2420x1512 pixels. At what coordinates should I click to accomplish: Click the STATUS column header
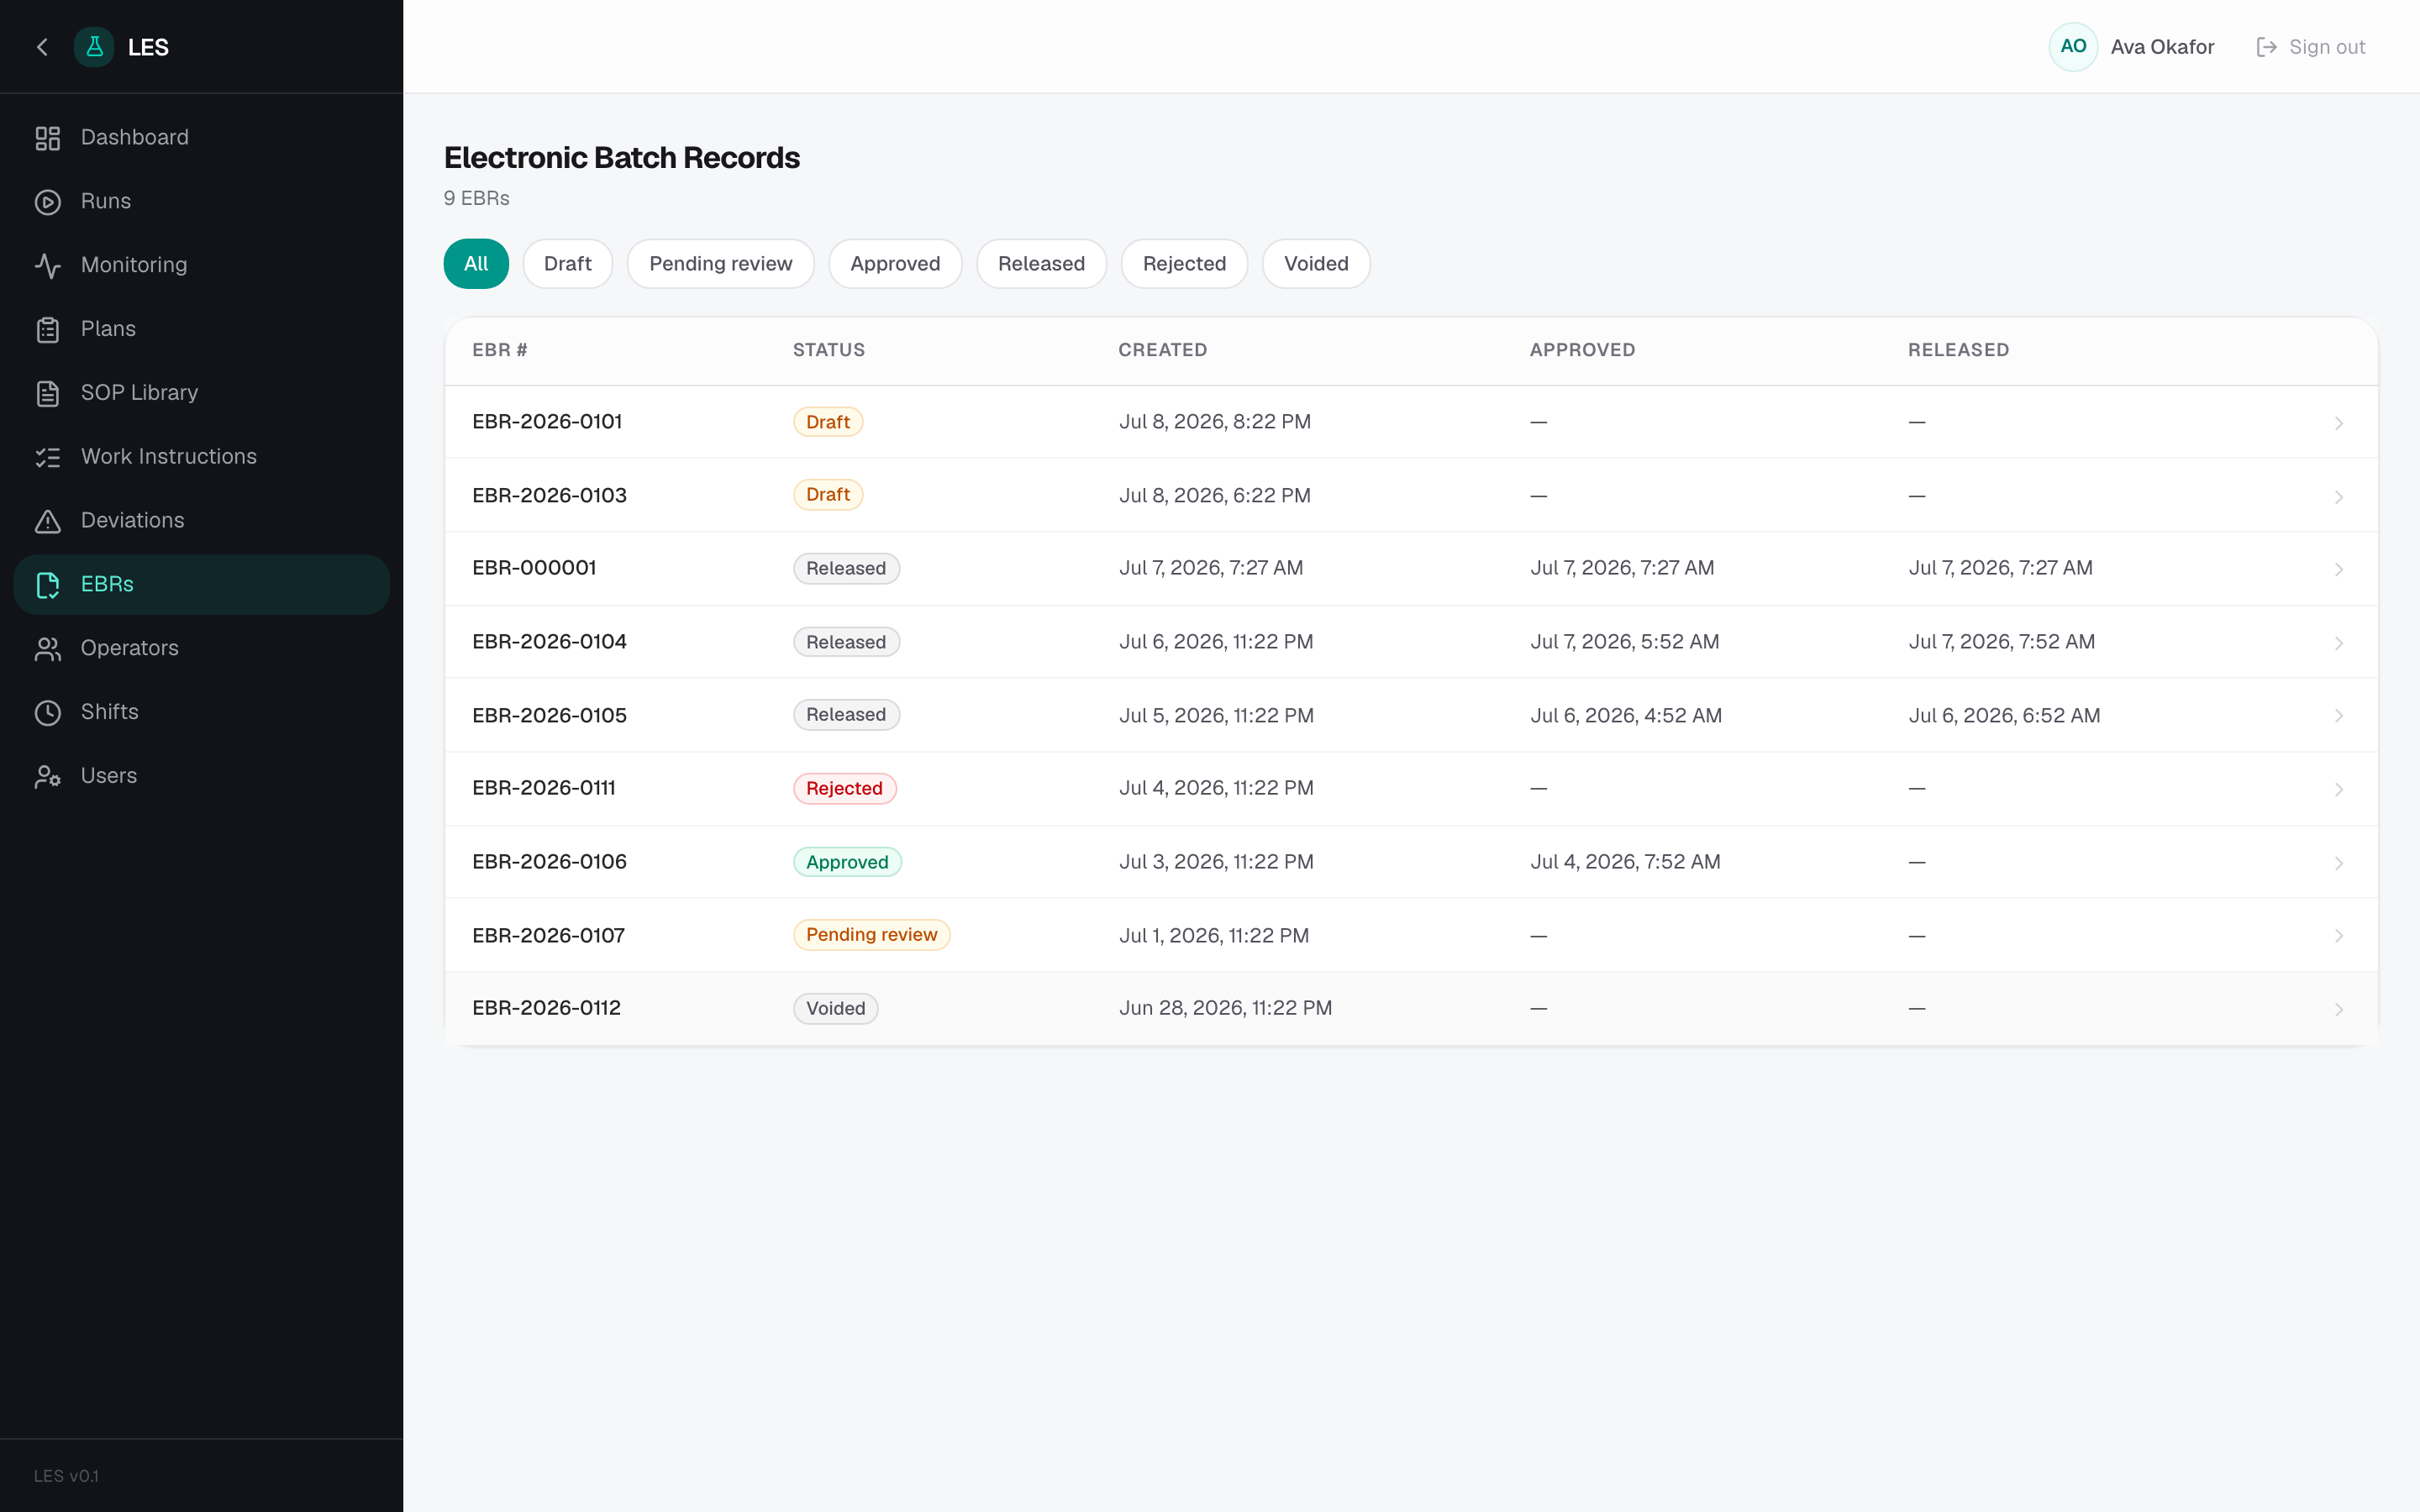(x=829, y=350)
